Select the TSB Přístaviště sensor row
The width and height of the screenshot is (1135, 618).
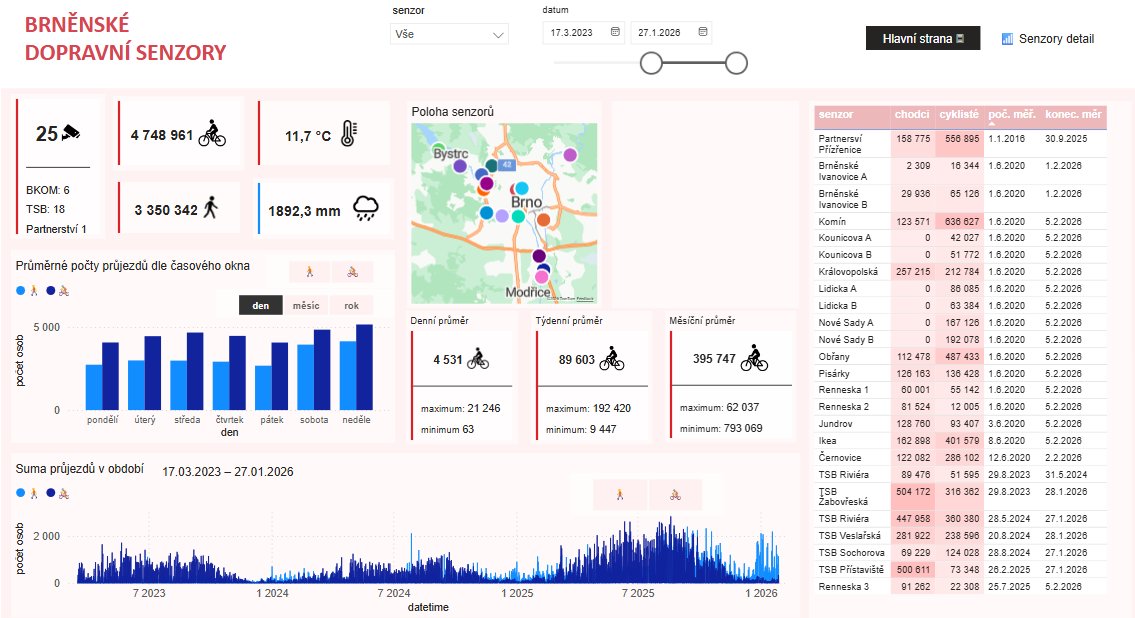[961, 570]
